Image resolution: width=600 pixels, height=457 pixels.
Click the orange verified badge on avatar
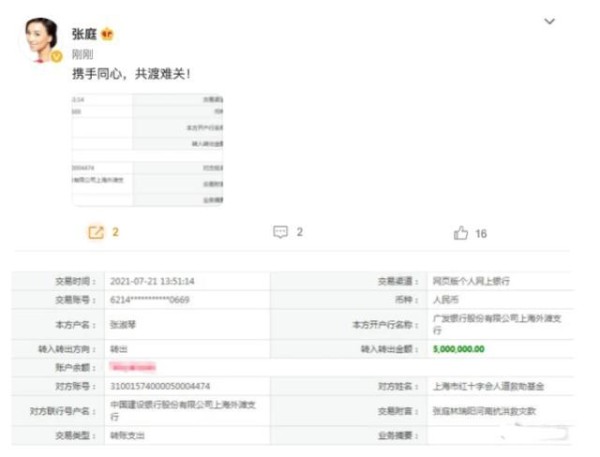pos(57,57)
